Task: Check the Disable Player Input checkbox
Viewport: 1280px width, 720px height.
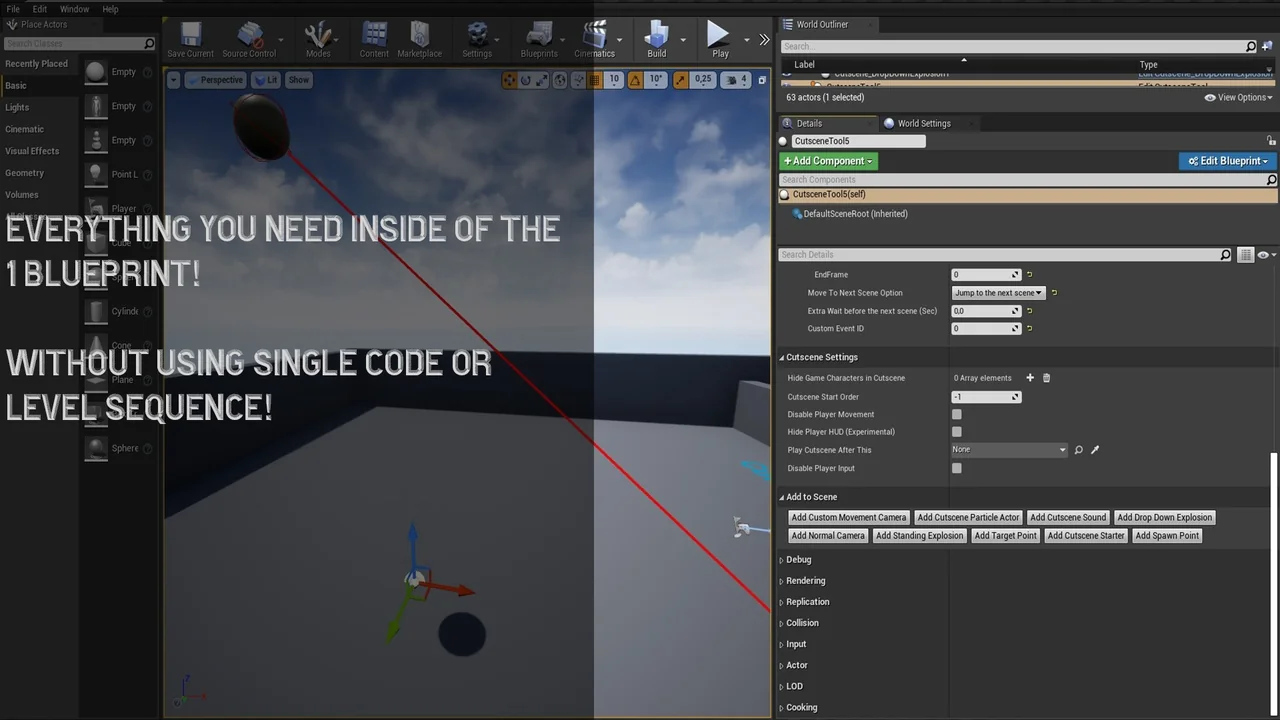Action: pos(957,468)
